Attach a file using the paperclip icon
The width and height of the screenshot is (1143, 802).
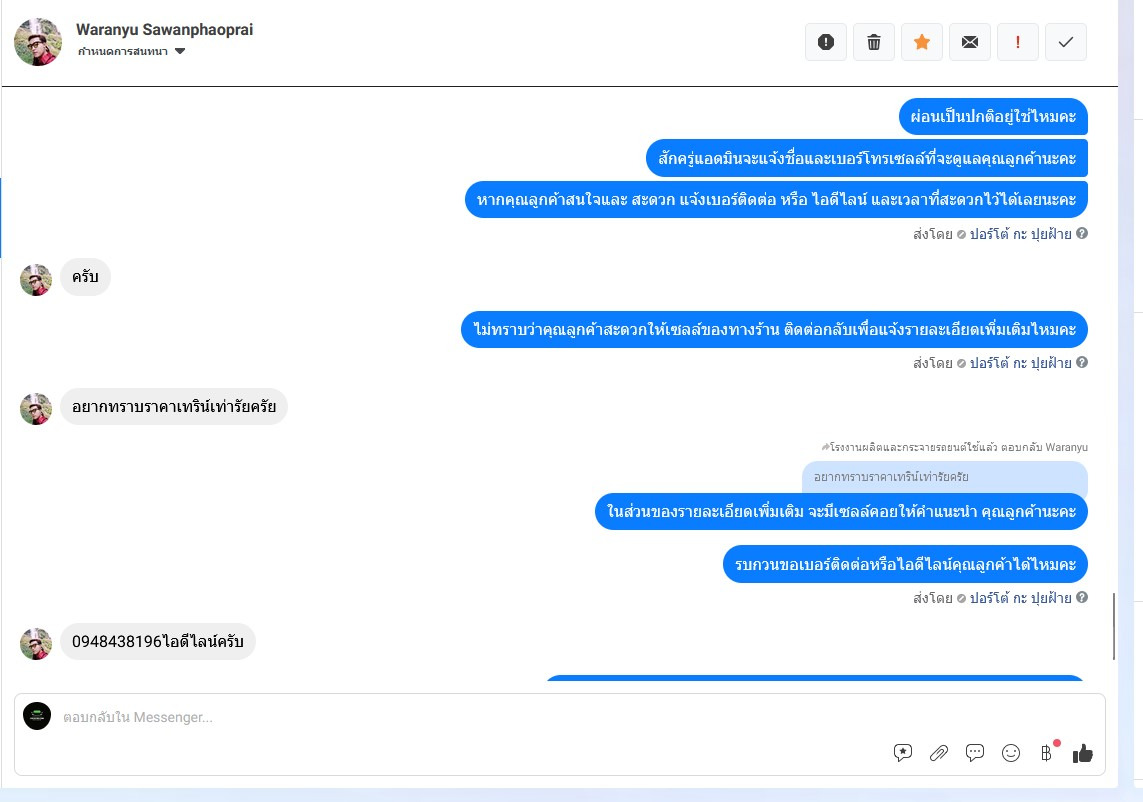[x=939, y=753]
